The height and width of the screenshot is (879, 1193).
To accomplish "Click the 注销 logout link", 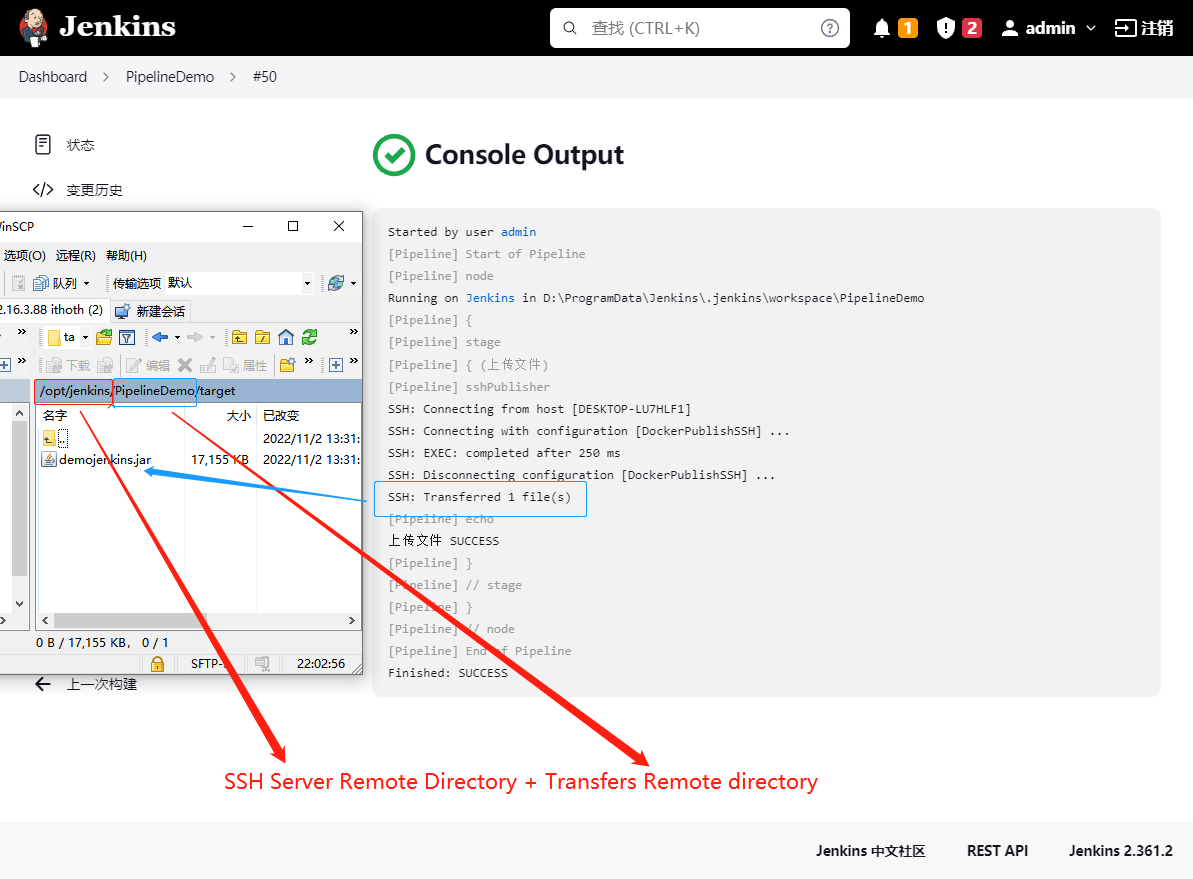I will [1144, 28].
